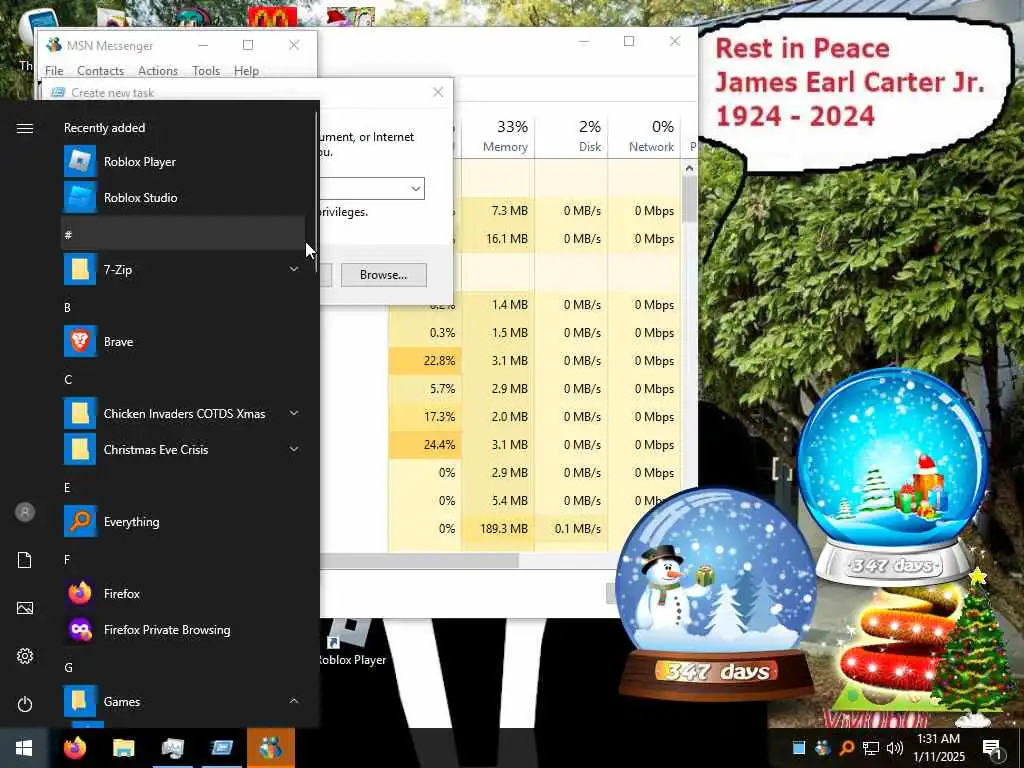The width and height of the screenshot is (1024, 768).
Task: Open Pictures from the Start menu rail
Action: tap(25, 608)
